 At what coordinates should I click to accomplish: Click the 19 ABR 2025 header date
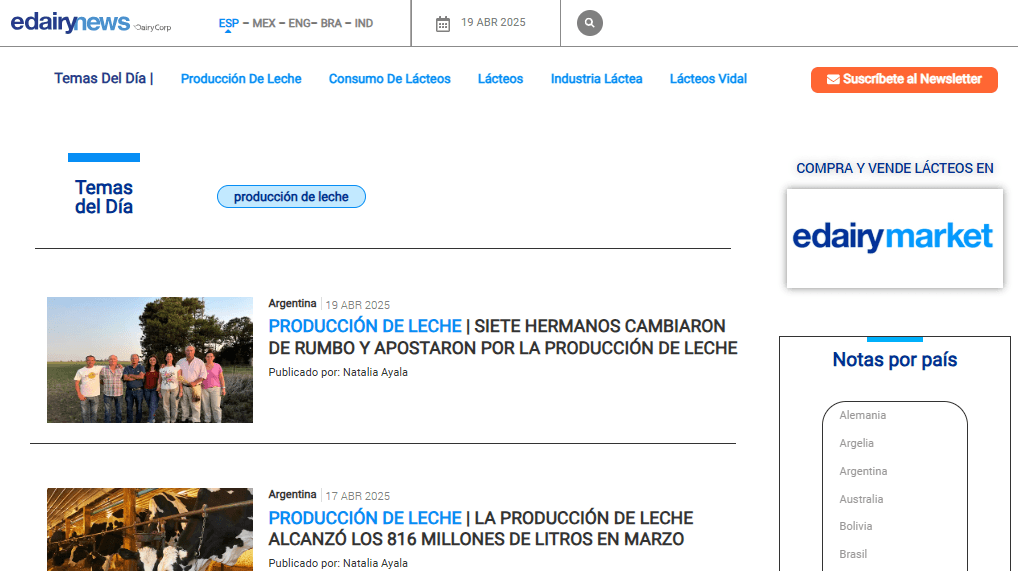click(x=493, y=22)
